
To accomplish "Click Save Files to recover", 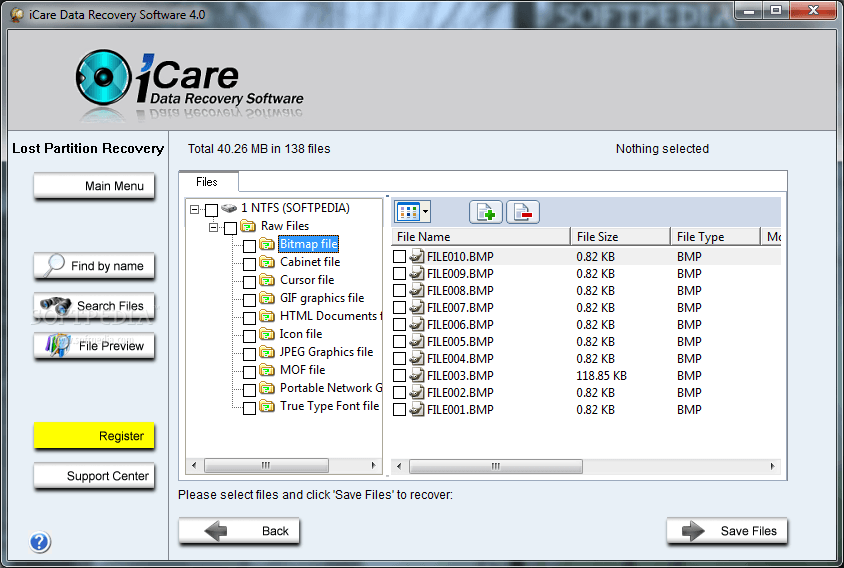I will tap(727, 531).
